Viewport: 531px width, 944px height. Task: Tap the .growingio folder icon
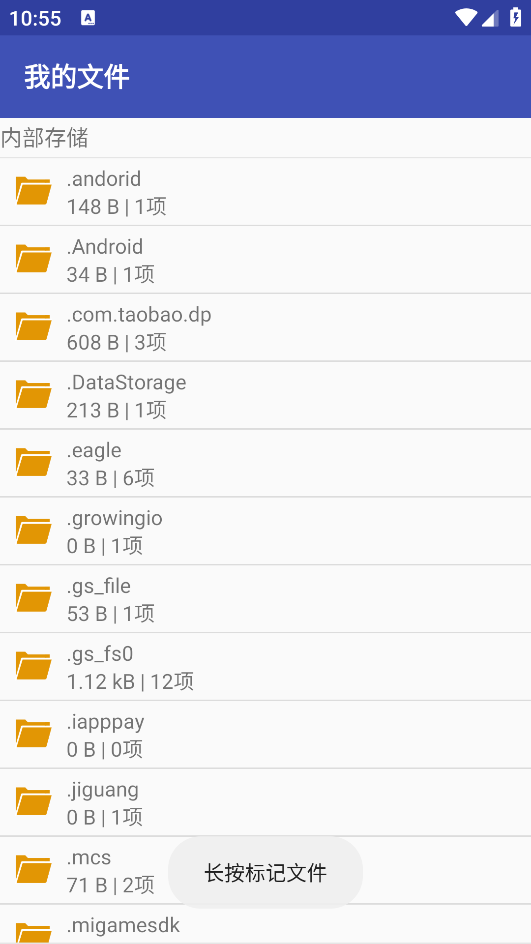coord(33,530)
